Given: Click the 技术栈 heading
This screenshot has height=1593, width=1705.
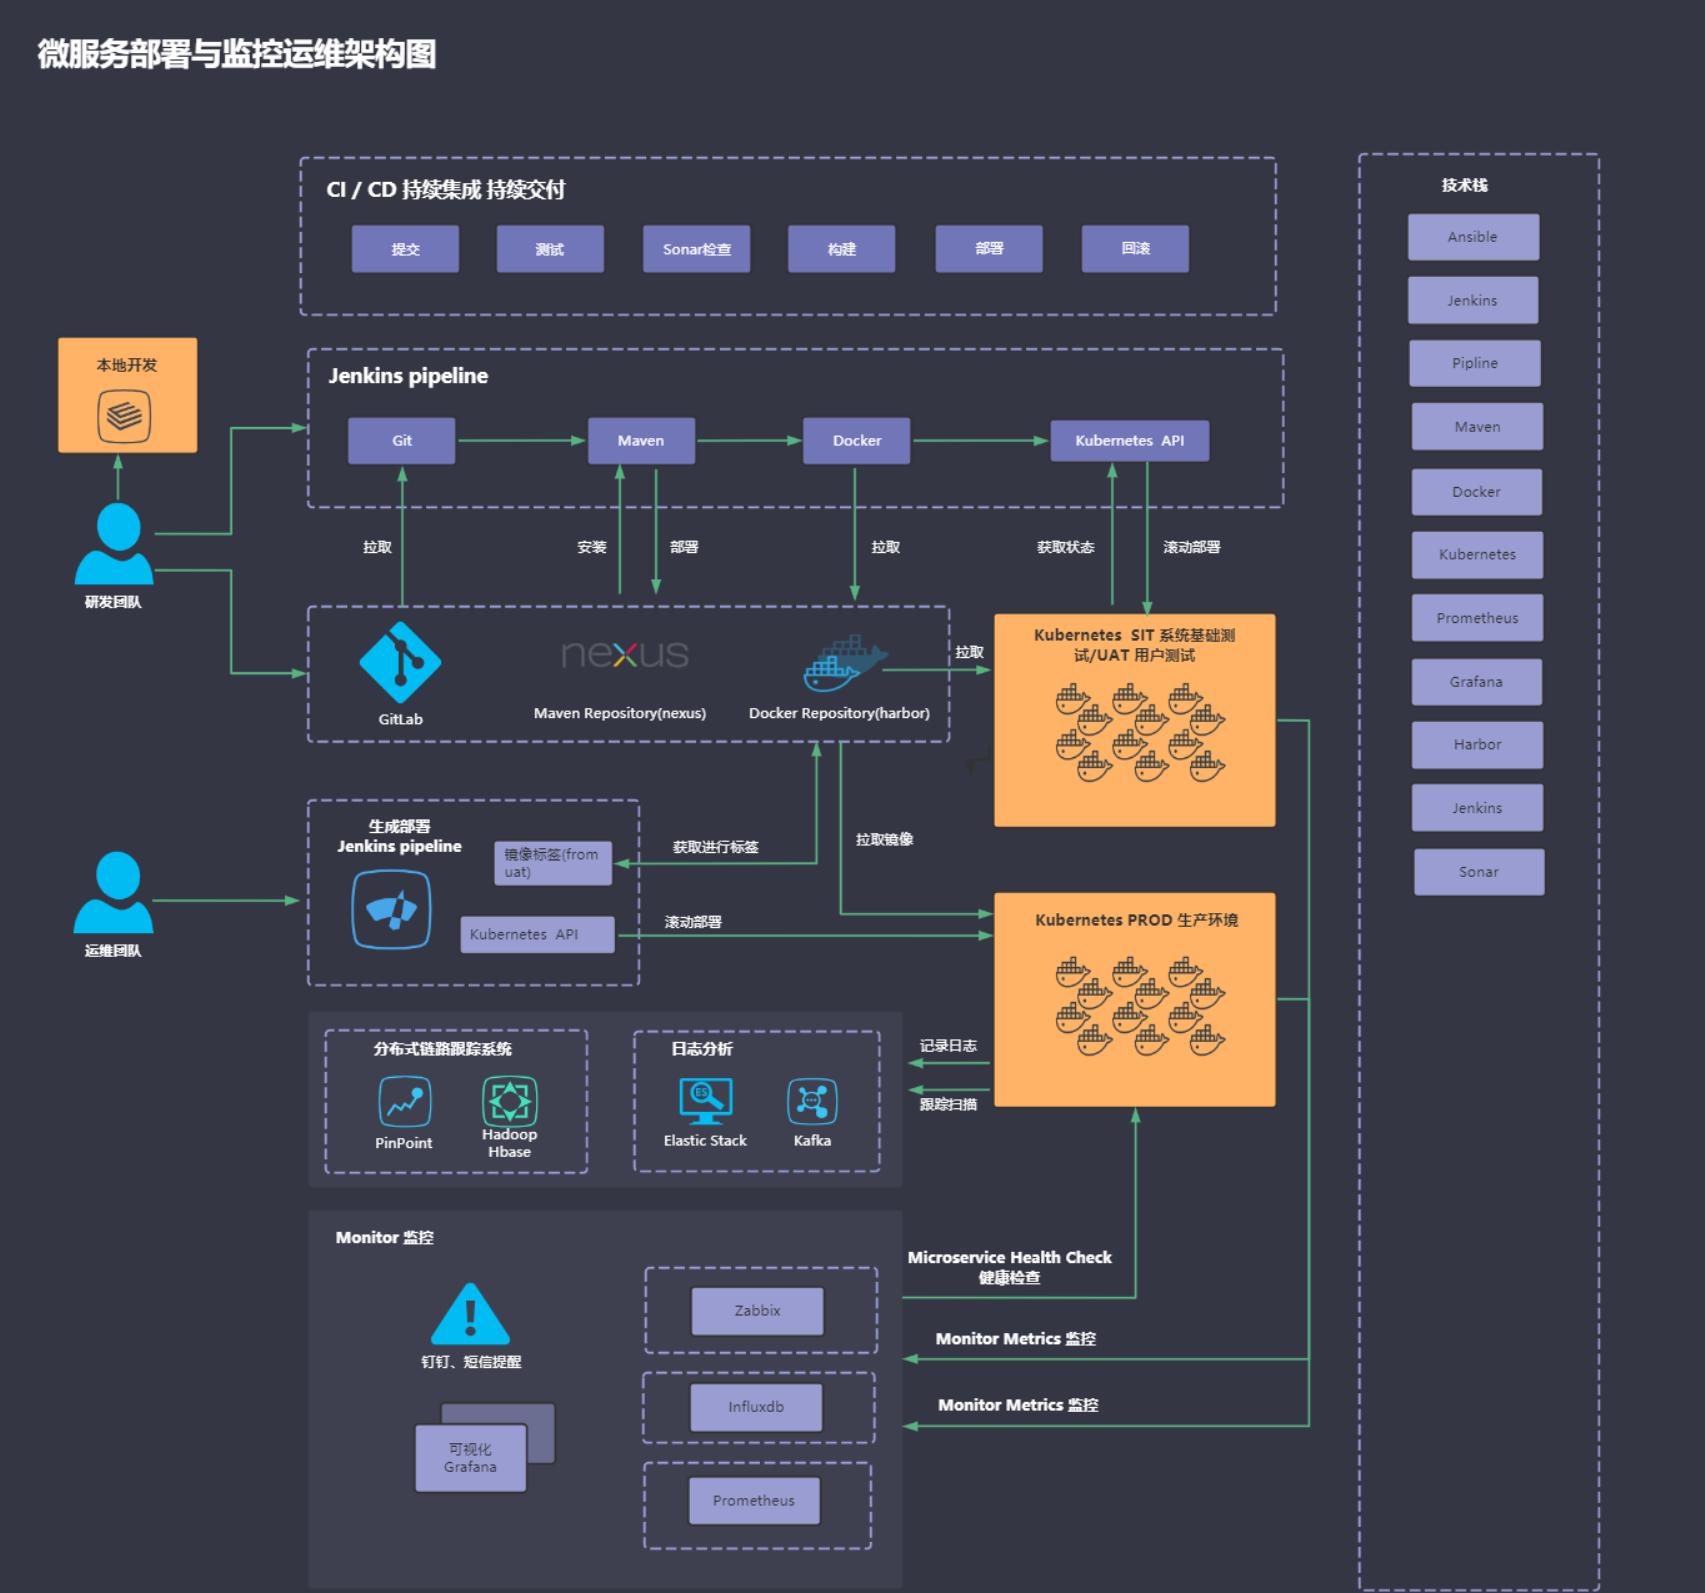Looking at the screenshot, I should 1465,185.
